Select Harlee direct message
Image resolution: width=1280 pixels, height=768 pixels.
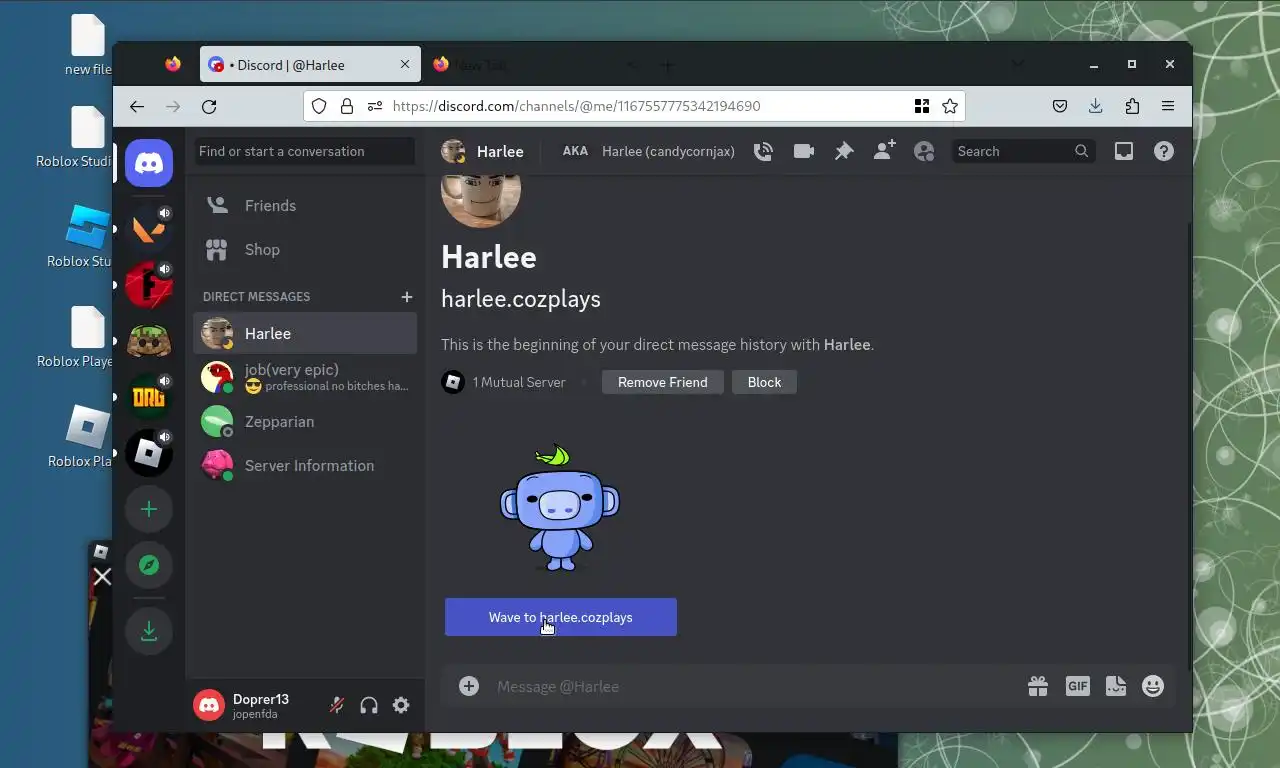point(305,333)
